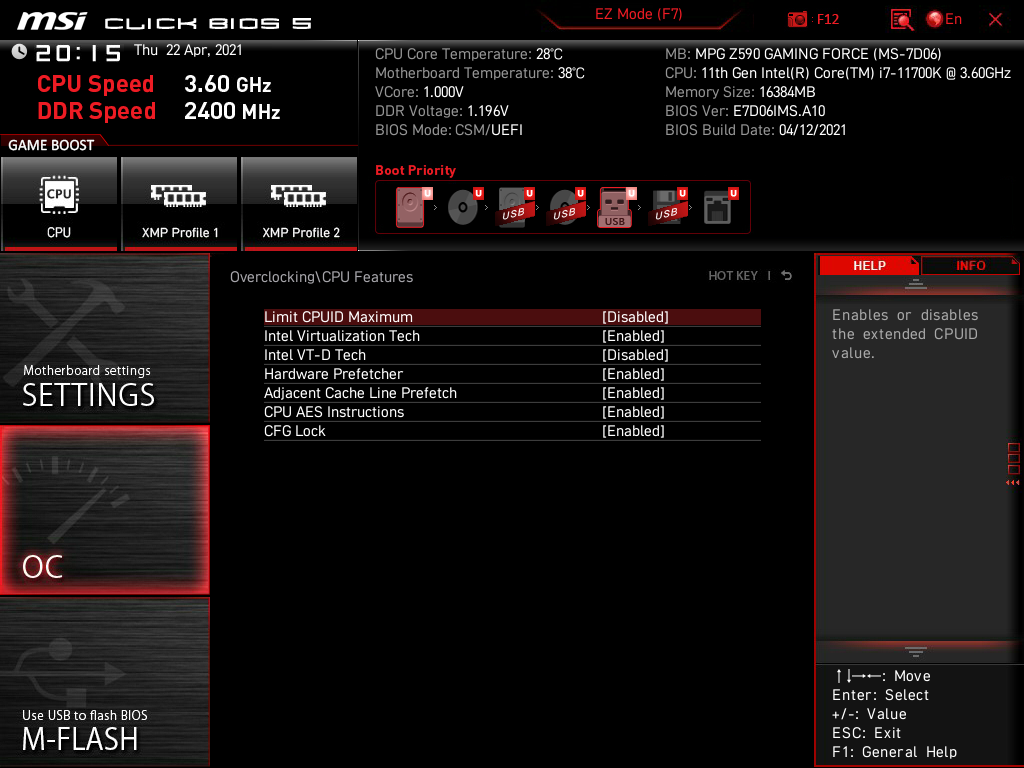This screenshot has height=768, width=1024.
Task: Select the CPU AES Instructions label
Action: [334, 411]
